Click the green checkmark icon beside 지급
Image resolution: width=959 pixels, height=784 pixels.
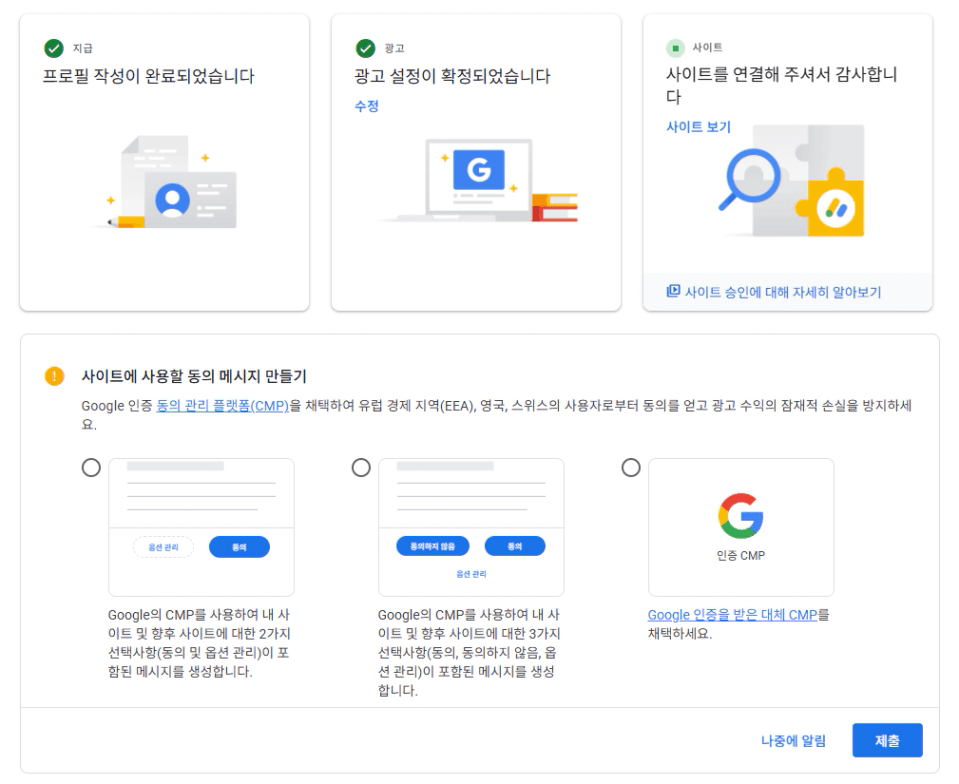tap(53, 48)
